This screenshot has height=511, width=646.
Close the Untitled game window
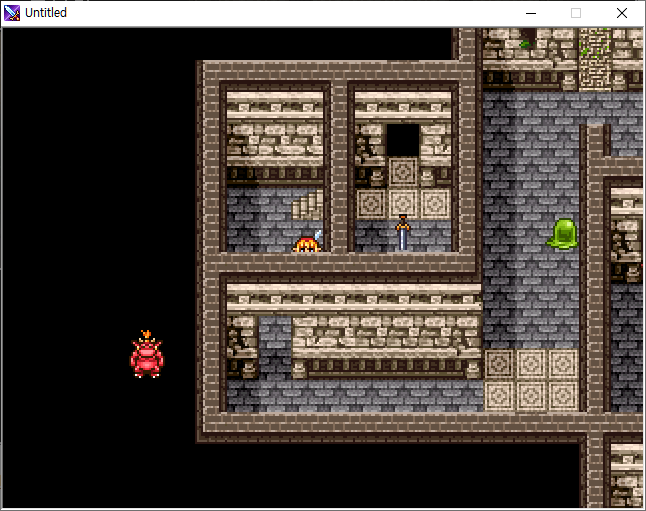(622, 13)
